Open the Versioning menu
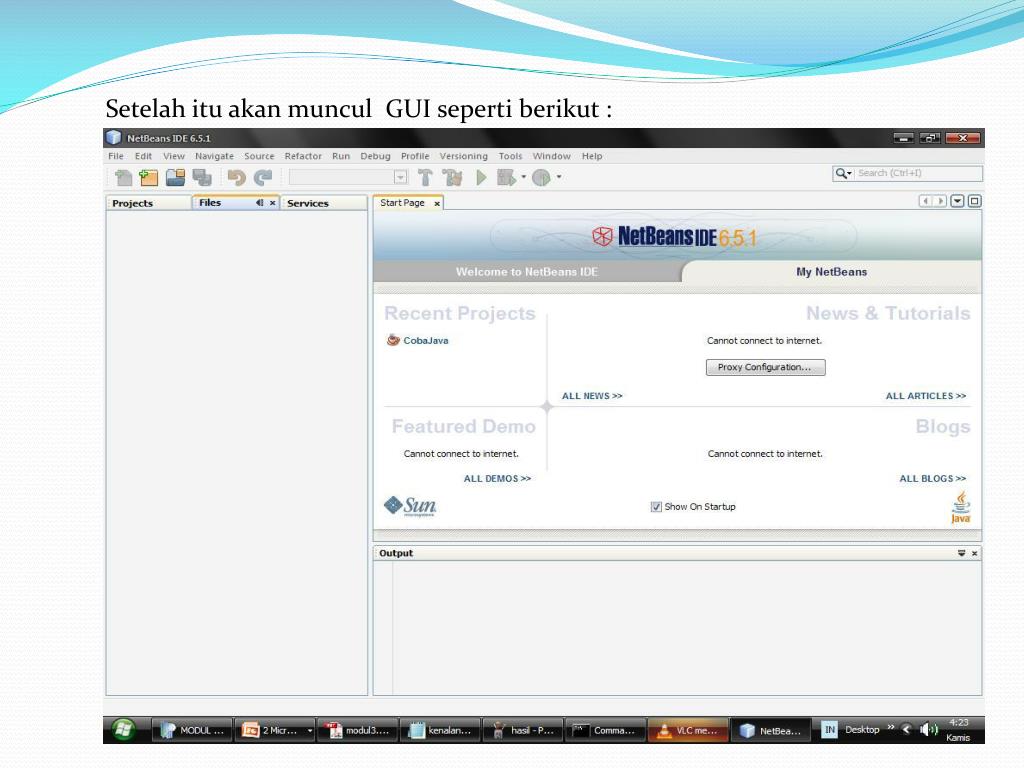 click(464, 156)
